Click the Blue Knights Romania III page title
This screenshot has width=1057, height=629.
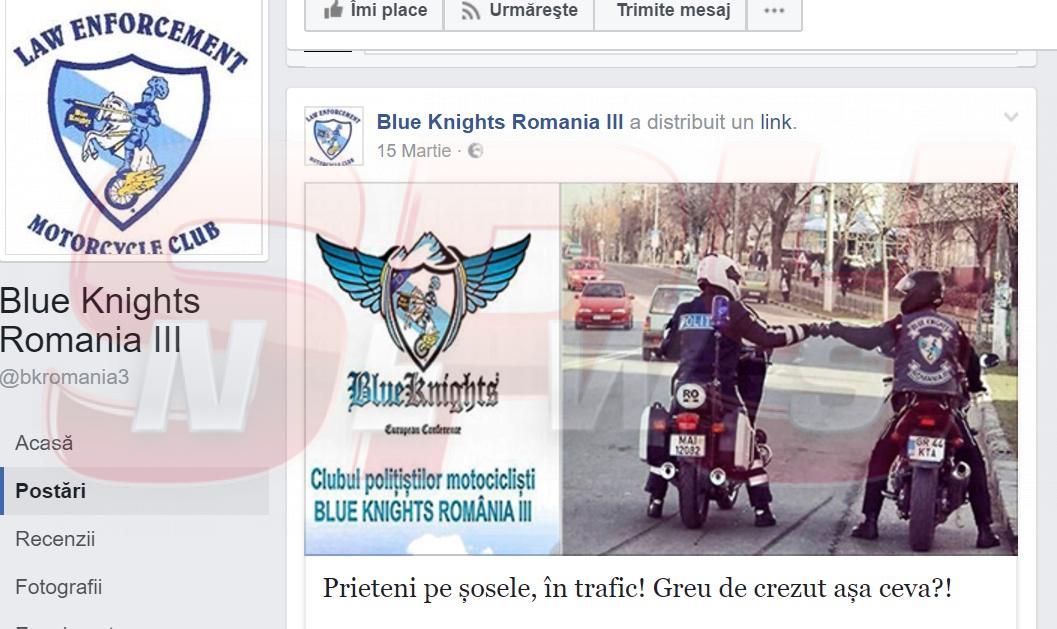(x=100, y=320)
